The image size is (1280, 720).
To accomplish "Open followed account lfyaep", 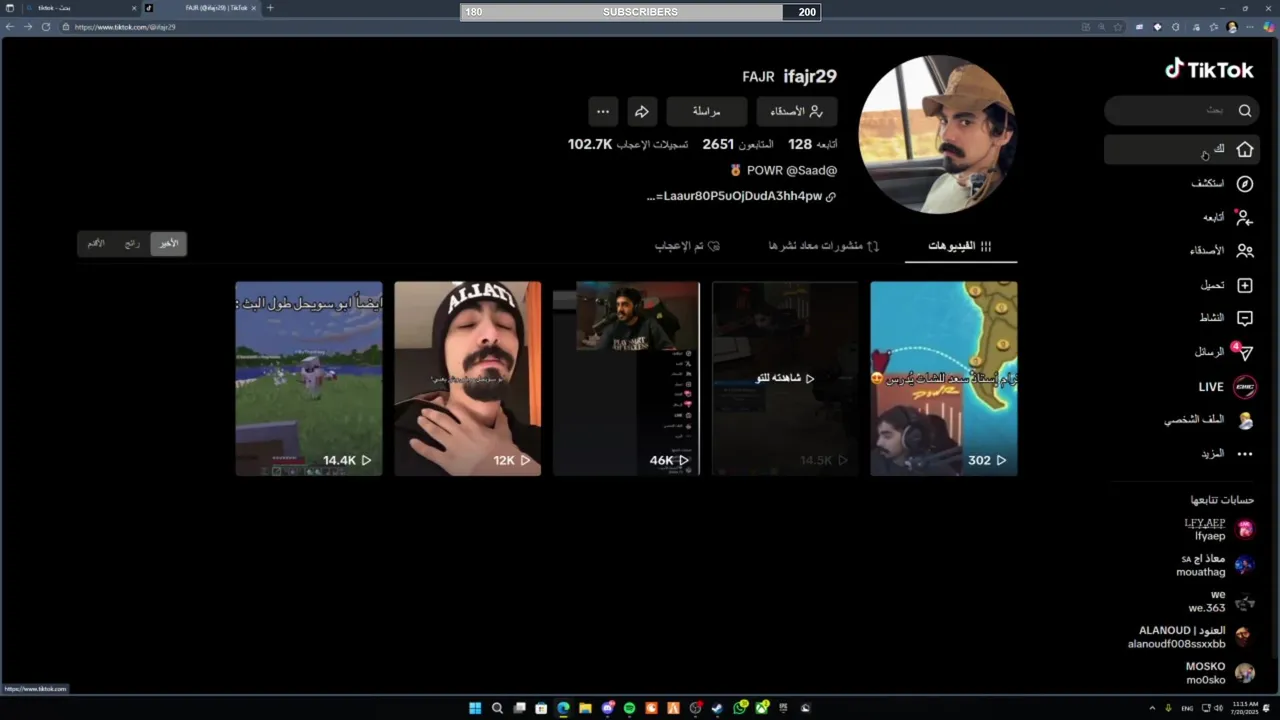I will (1218, 530).
